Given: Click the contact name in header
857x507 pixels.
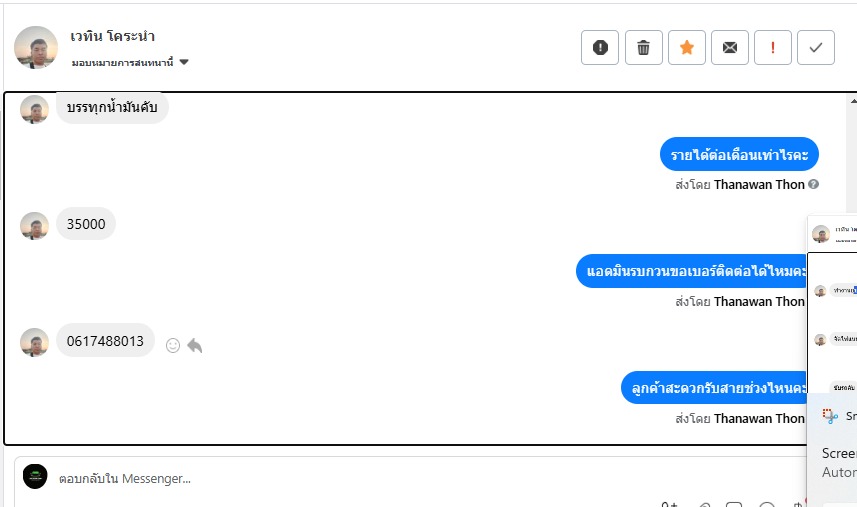Looking at the screenshot, I should point(113,37).
